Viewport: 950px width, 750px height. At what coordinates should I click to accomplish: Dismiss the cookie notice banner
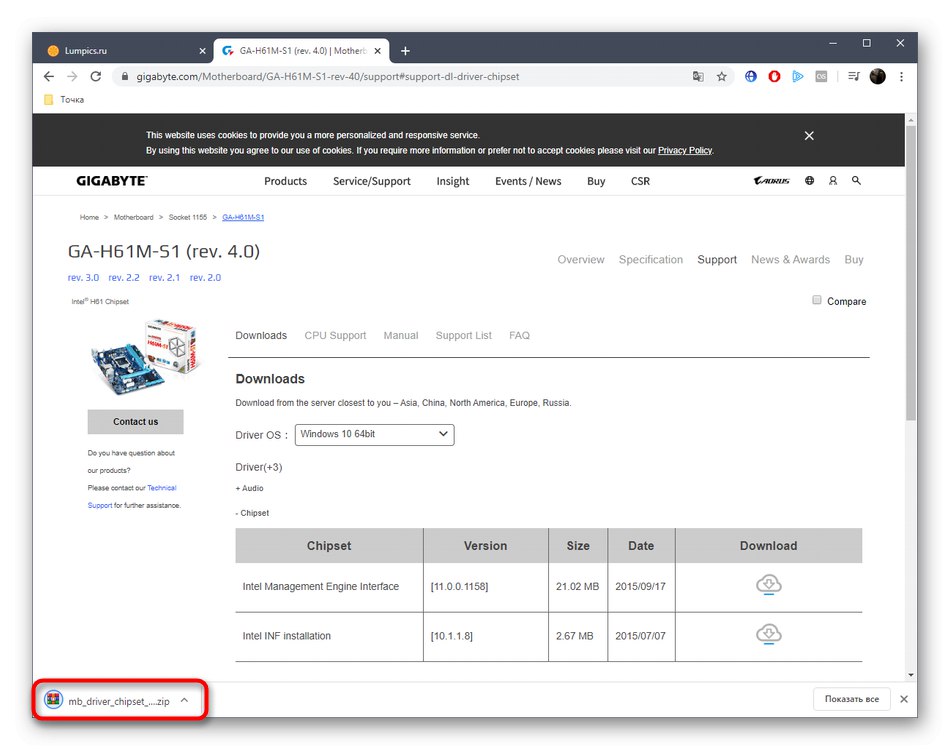(809, 136)
